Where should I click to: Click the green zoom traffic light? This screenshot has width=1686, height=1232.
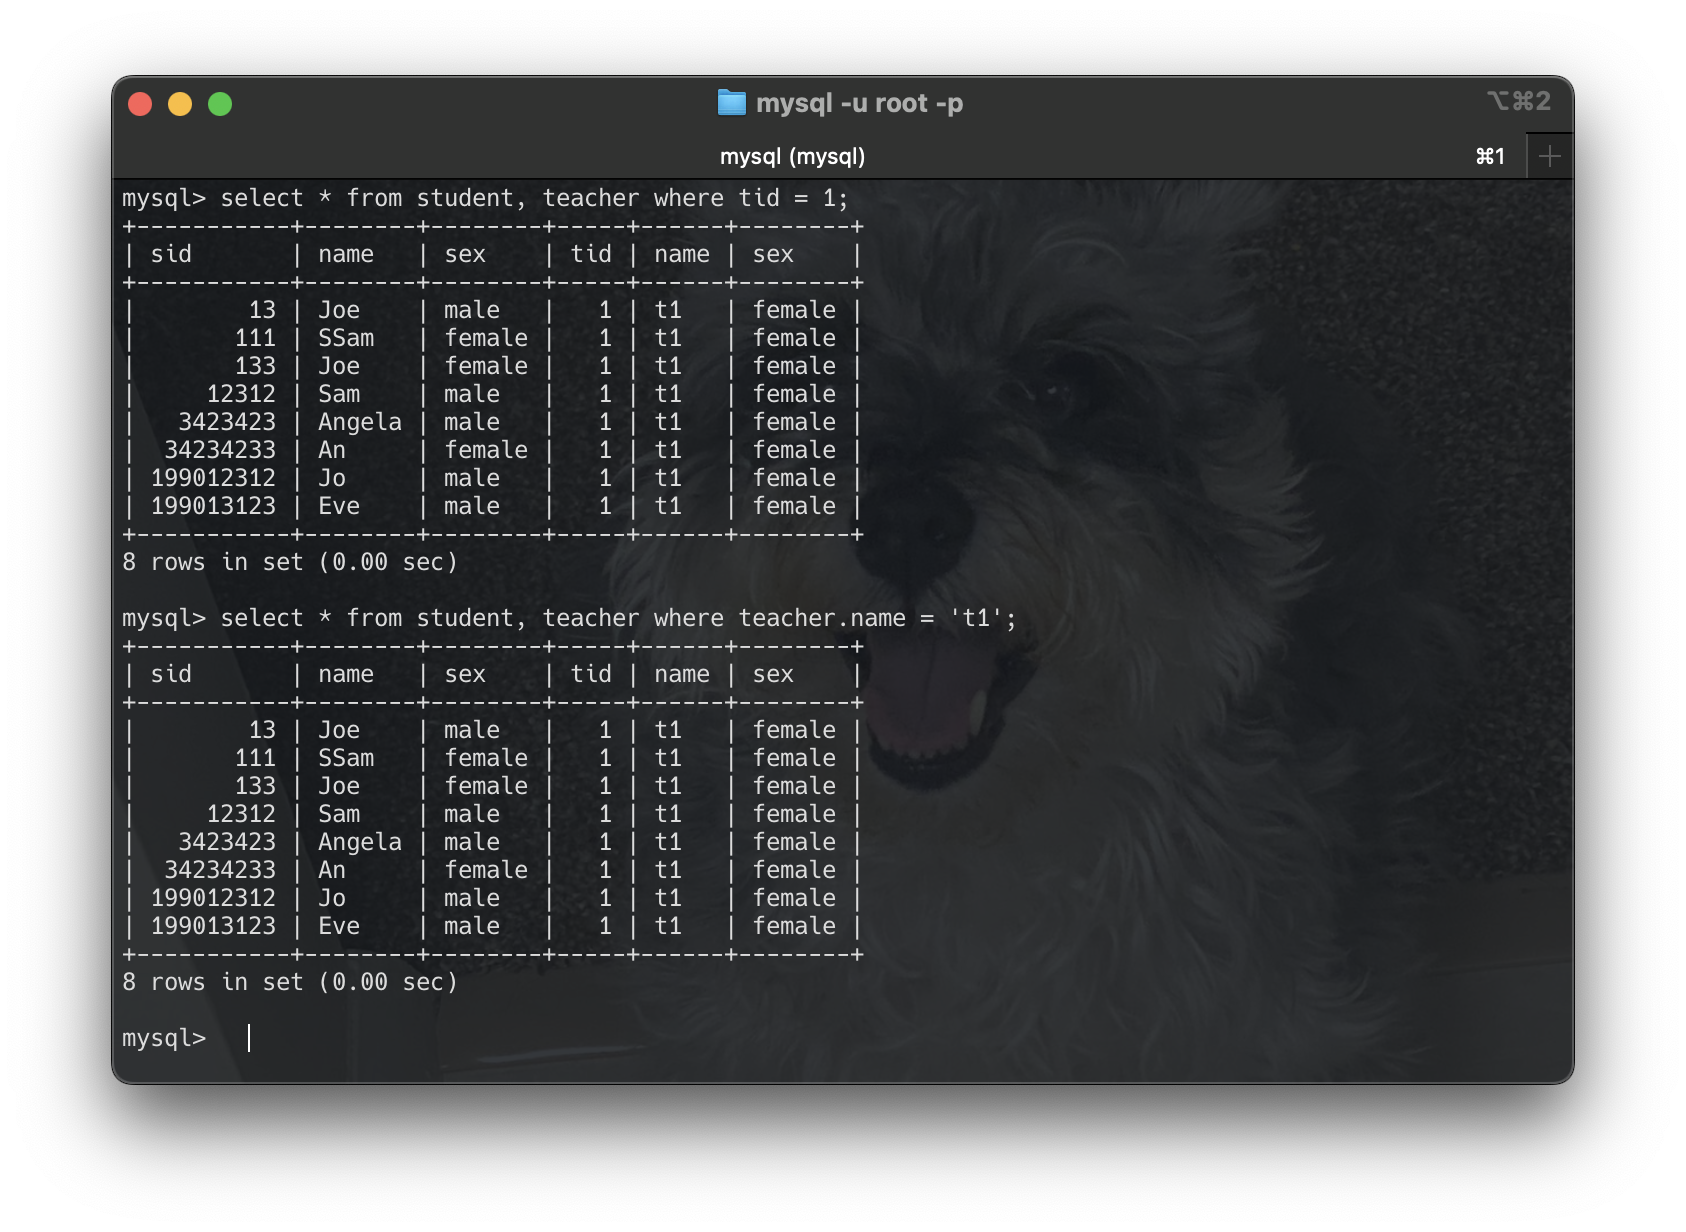click(221, 102)
